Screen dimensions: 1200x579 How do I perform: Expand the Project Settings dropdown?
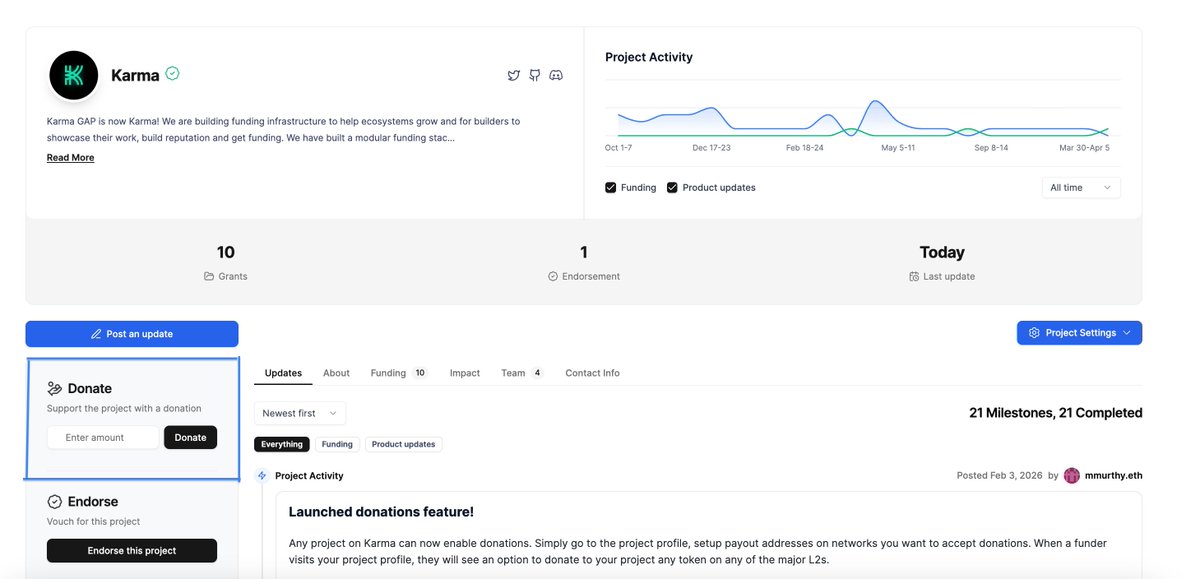(1079, 333)
